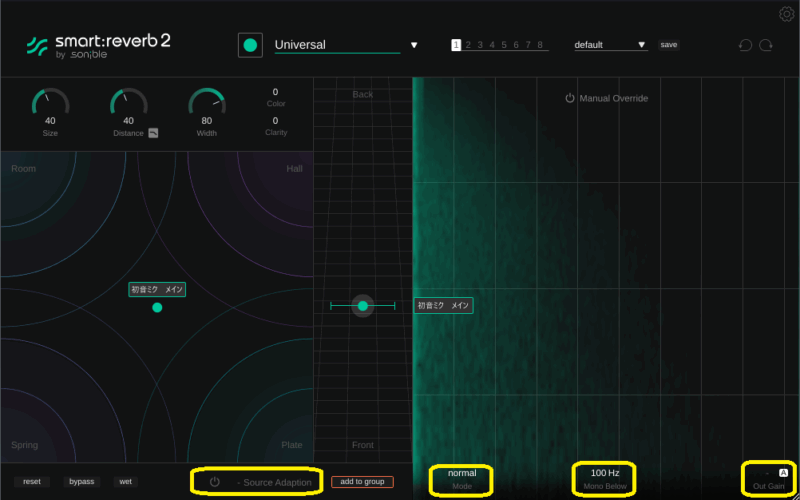Click the save preset button
The image size is (800, 500).
[x=668, y=45]
